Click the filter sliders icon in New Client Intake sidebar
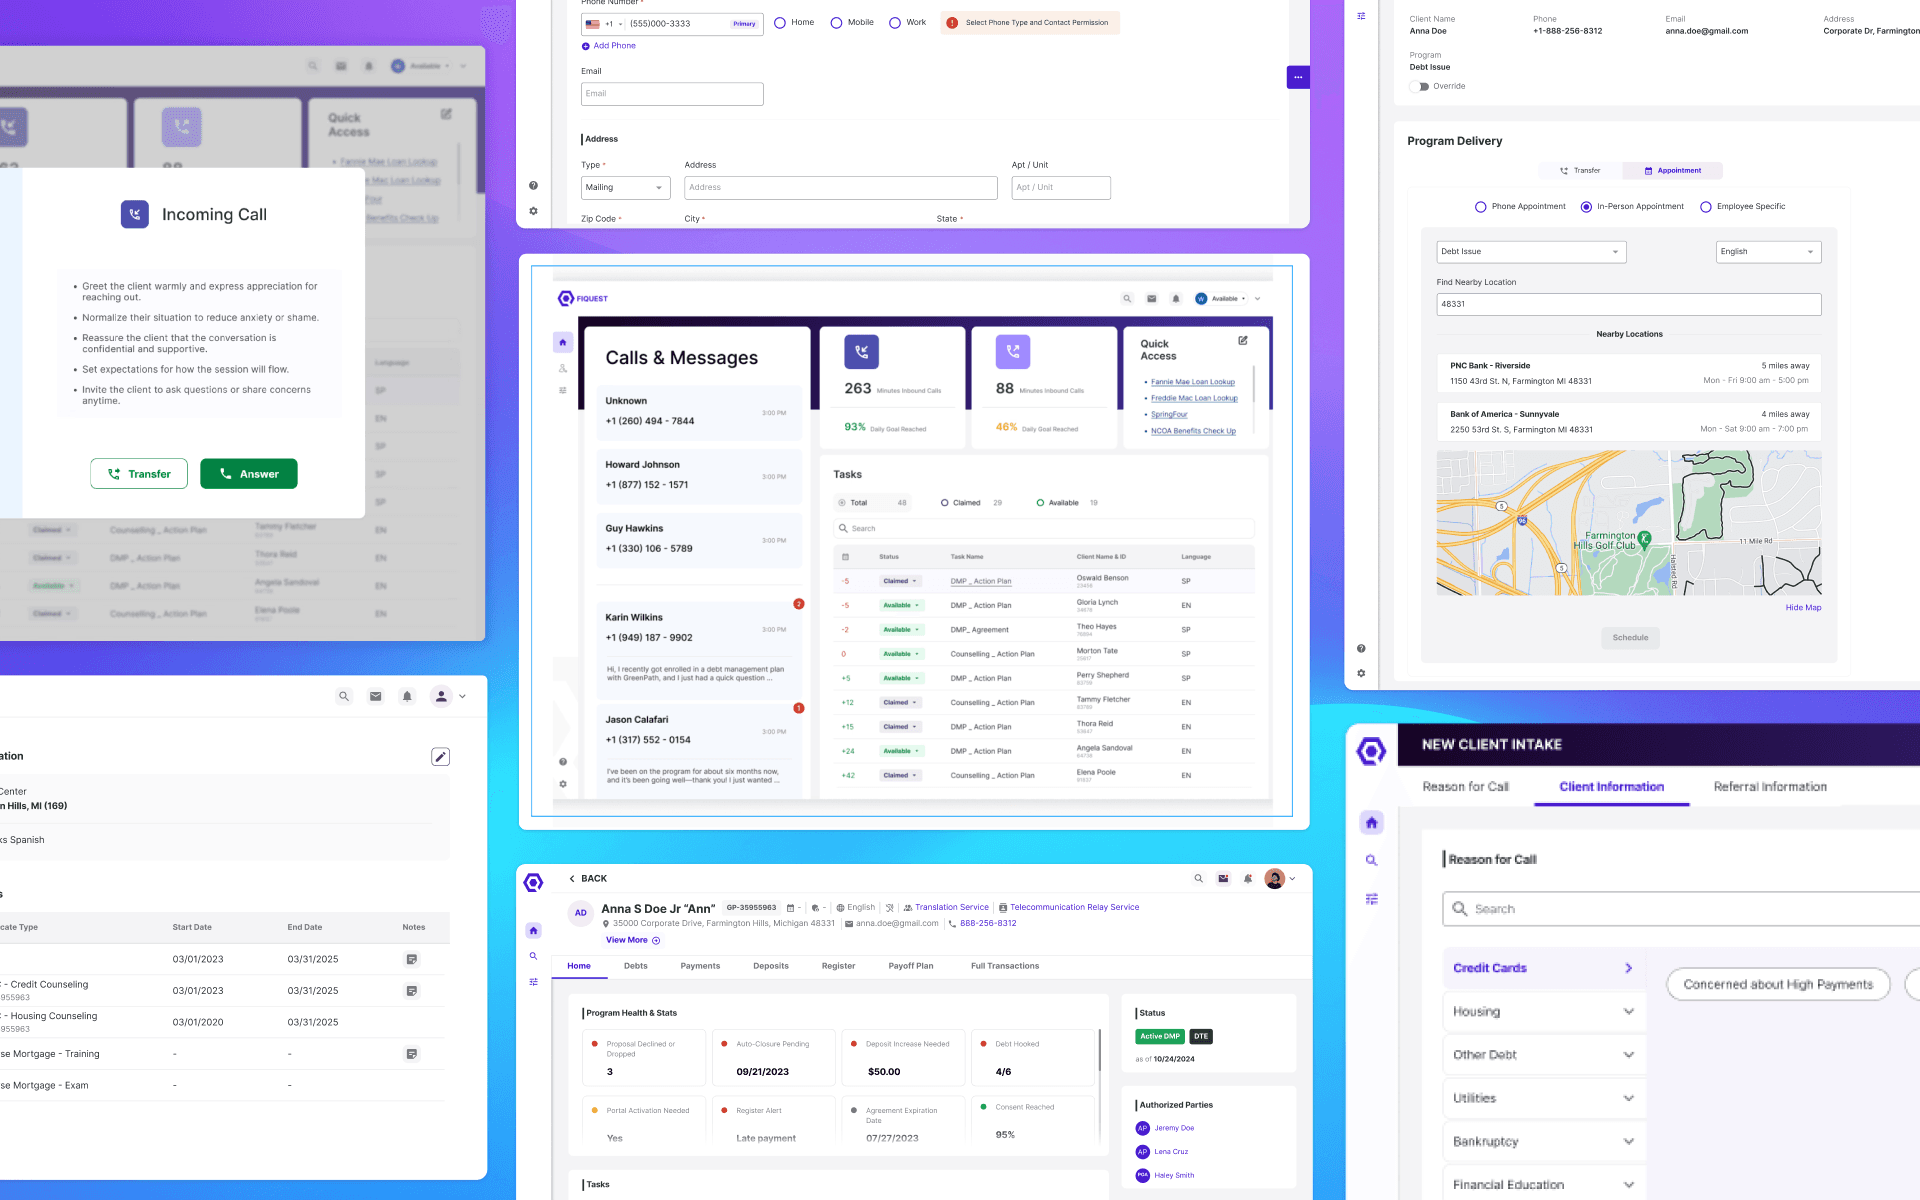This screenshot has width=1920, height=1200. coord(1371,899)
